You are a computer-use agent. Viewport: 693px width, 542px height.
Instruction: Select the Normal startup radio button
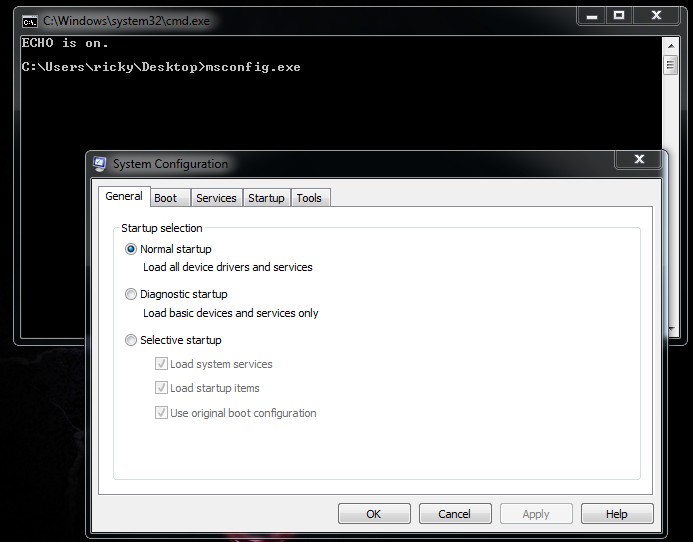click(131, 249)
